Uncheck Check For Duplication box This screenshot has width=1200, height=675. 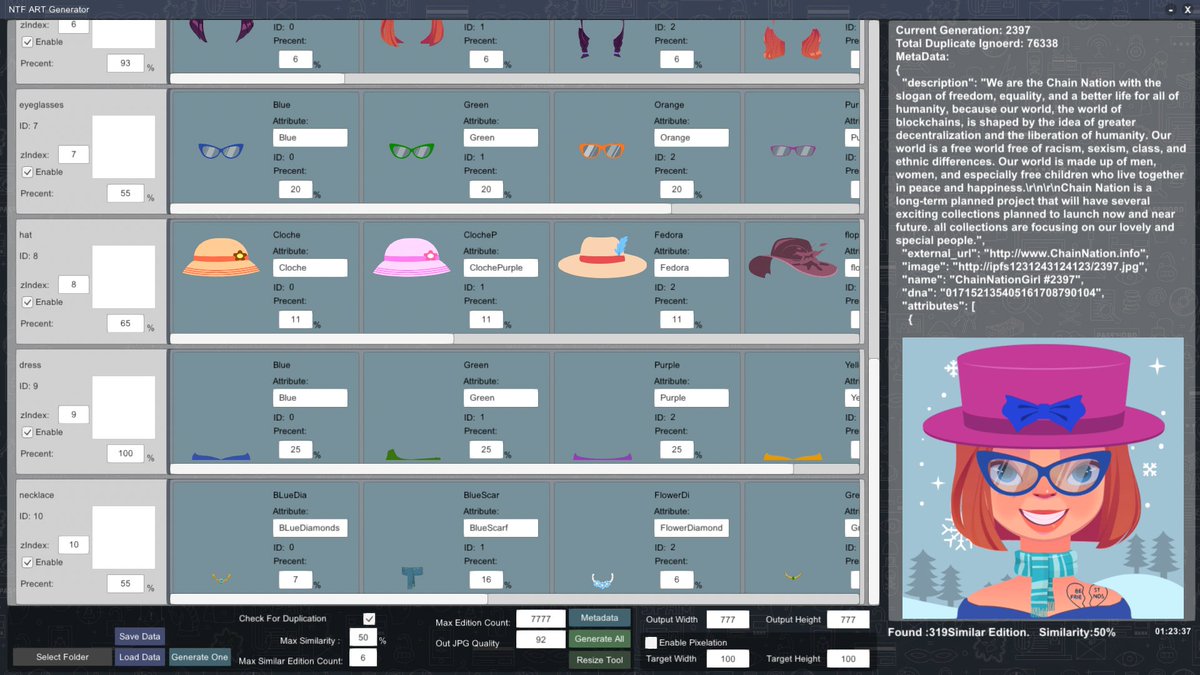pos(369,619)
